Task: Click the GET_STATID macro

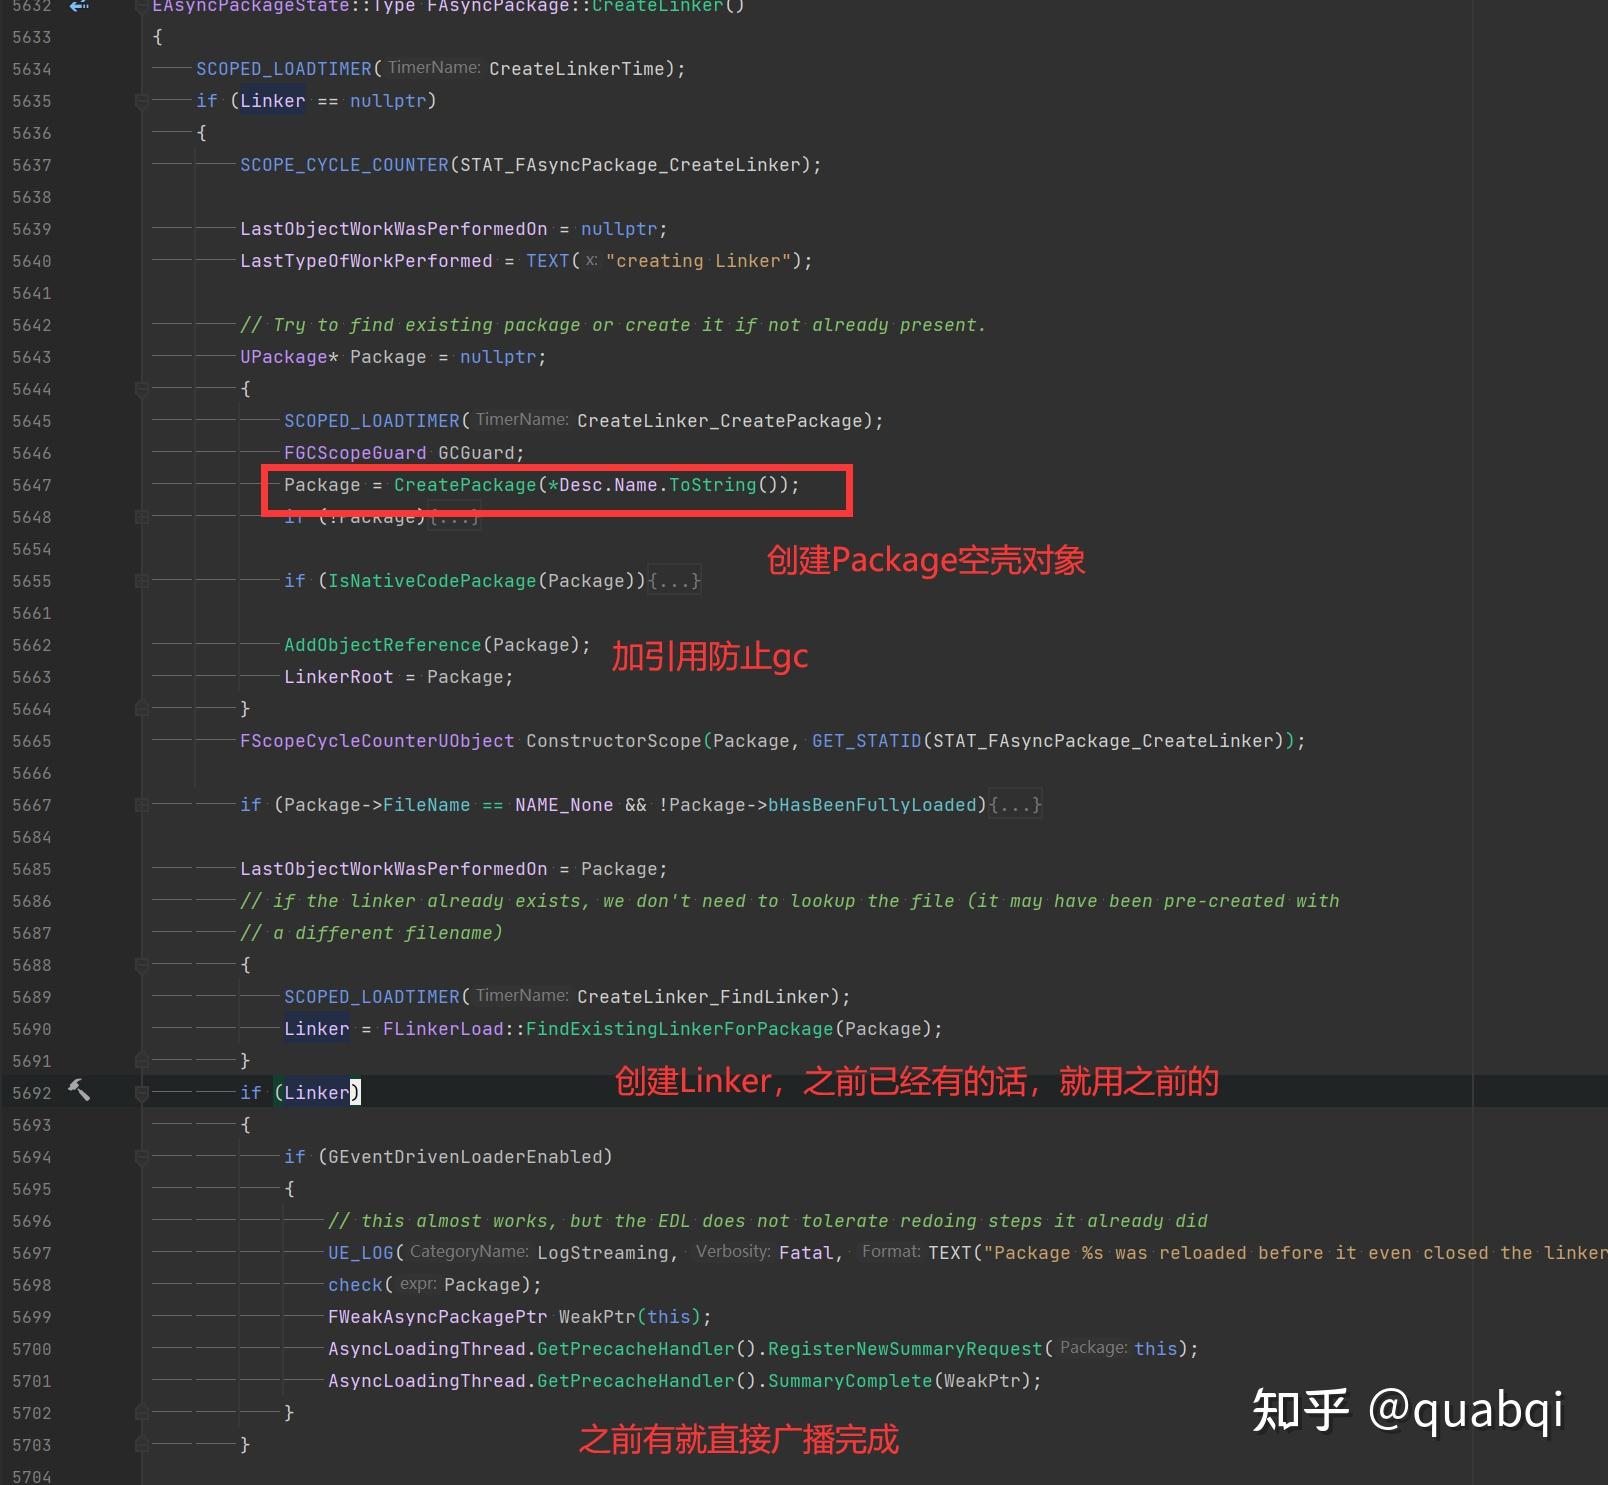Action: coord(867,741)
